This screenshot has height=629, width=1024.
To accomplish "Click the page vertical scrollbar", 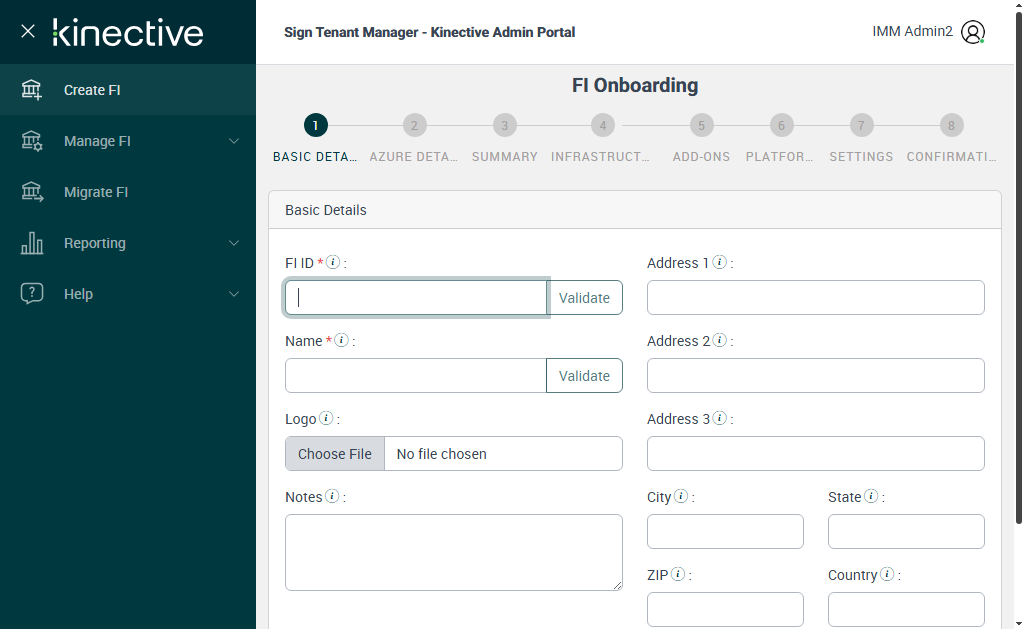I will tap(1018, 300).
